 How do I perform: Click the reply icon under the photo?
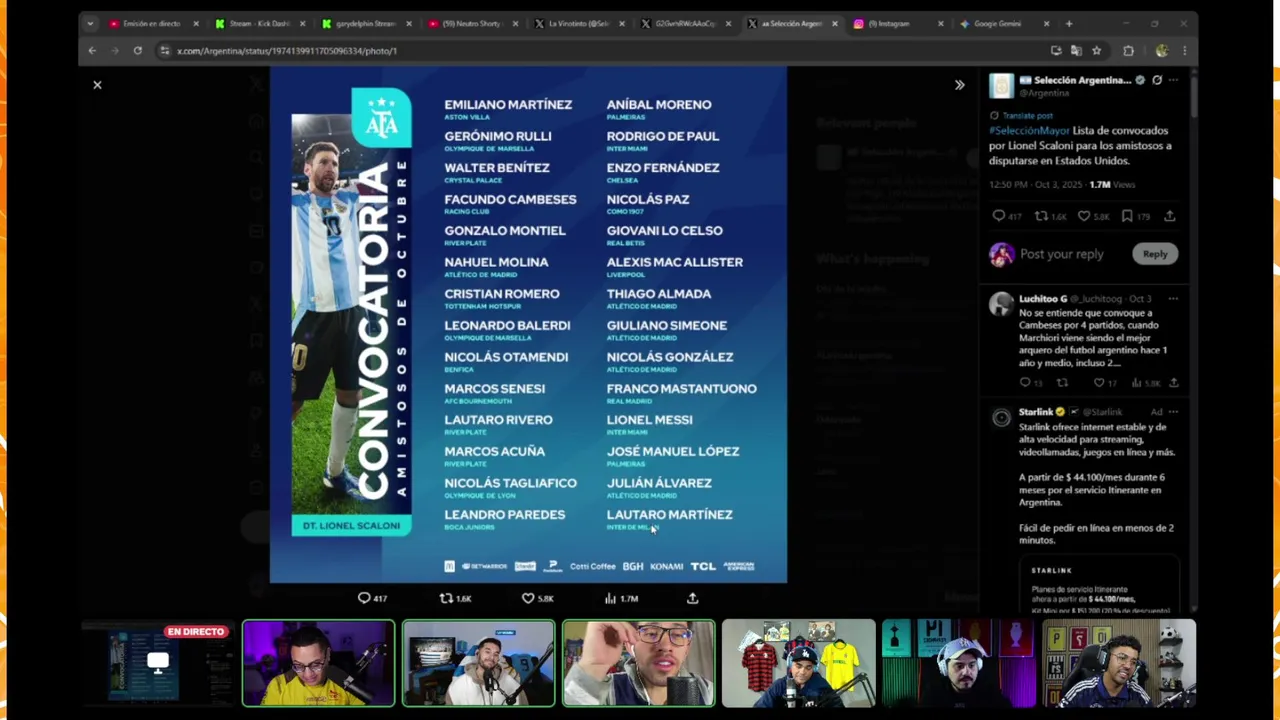pos(364,598)
